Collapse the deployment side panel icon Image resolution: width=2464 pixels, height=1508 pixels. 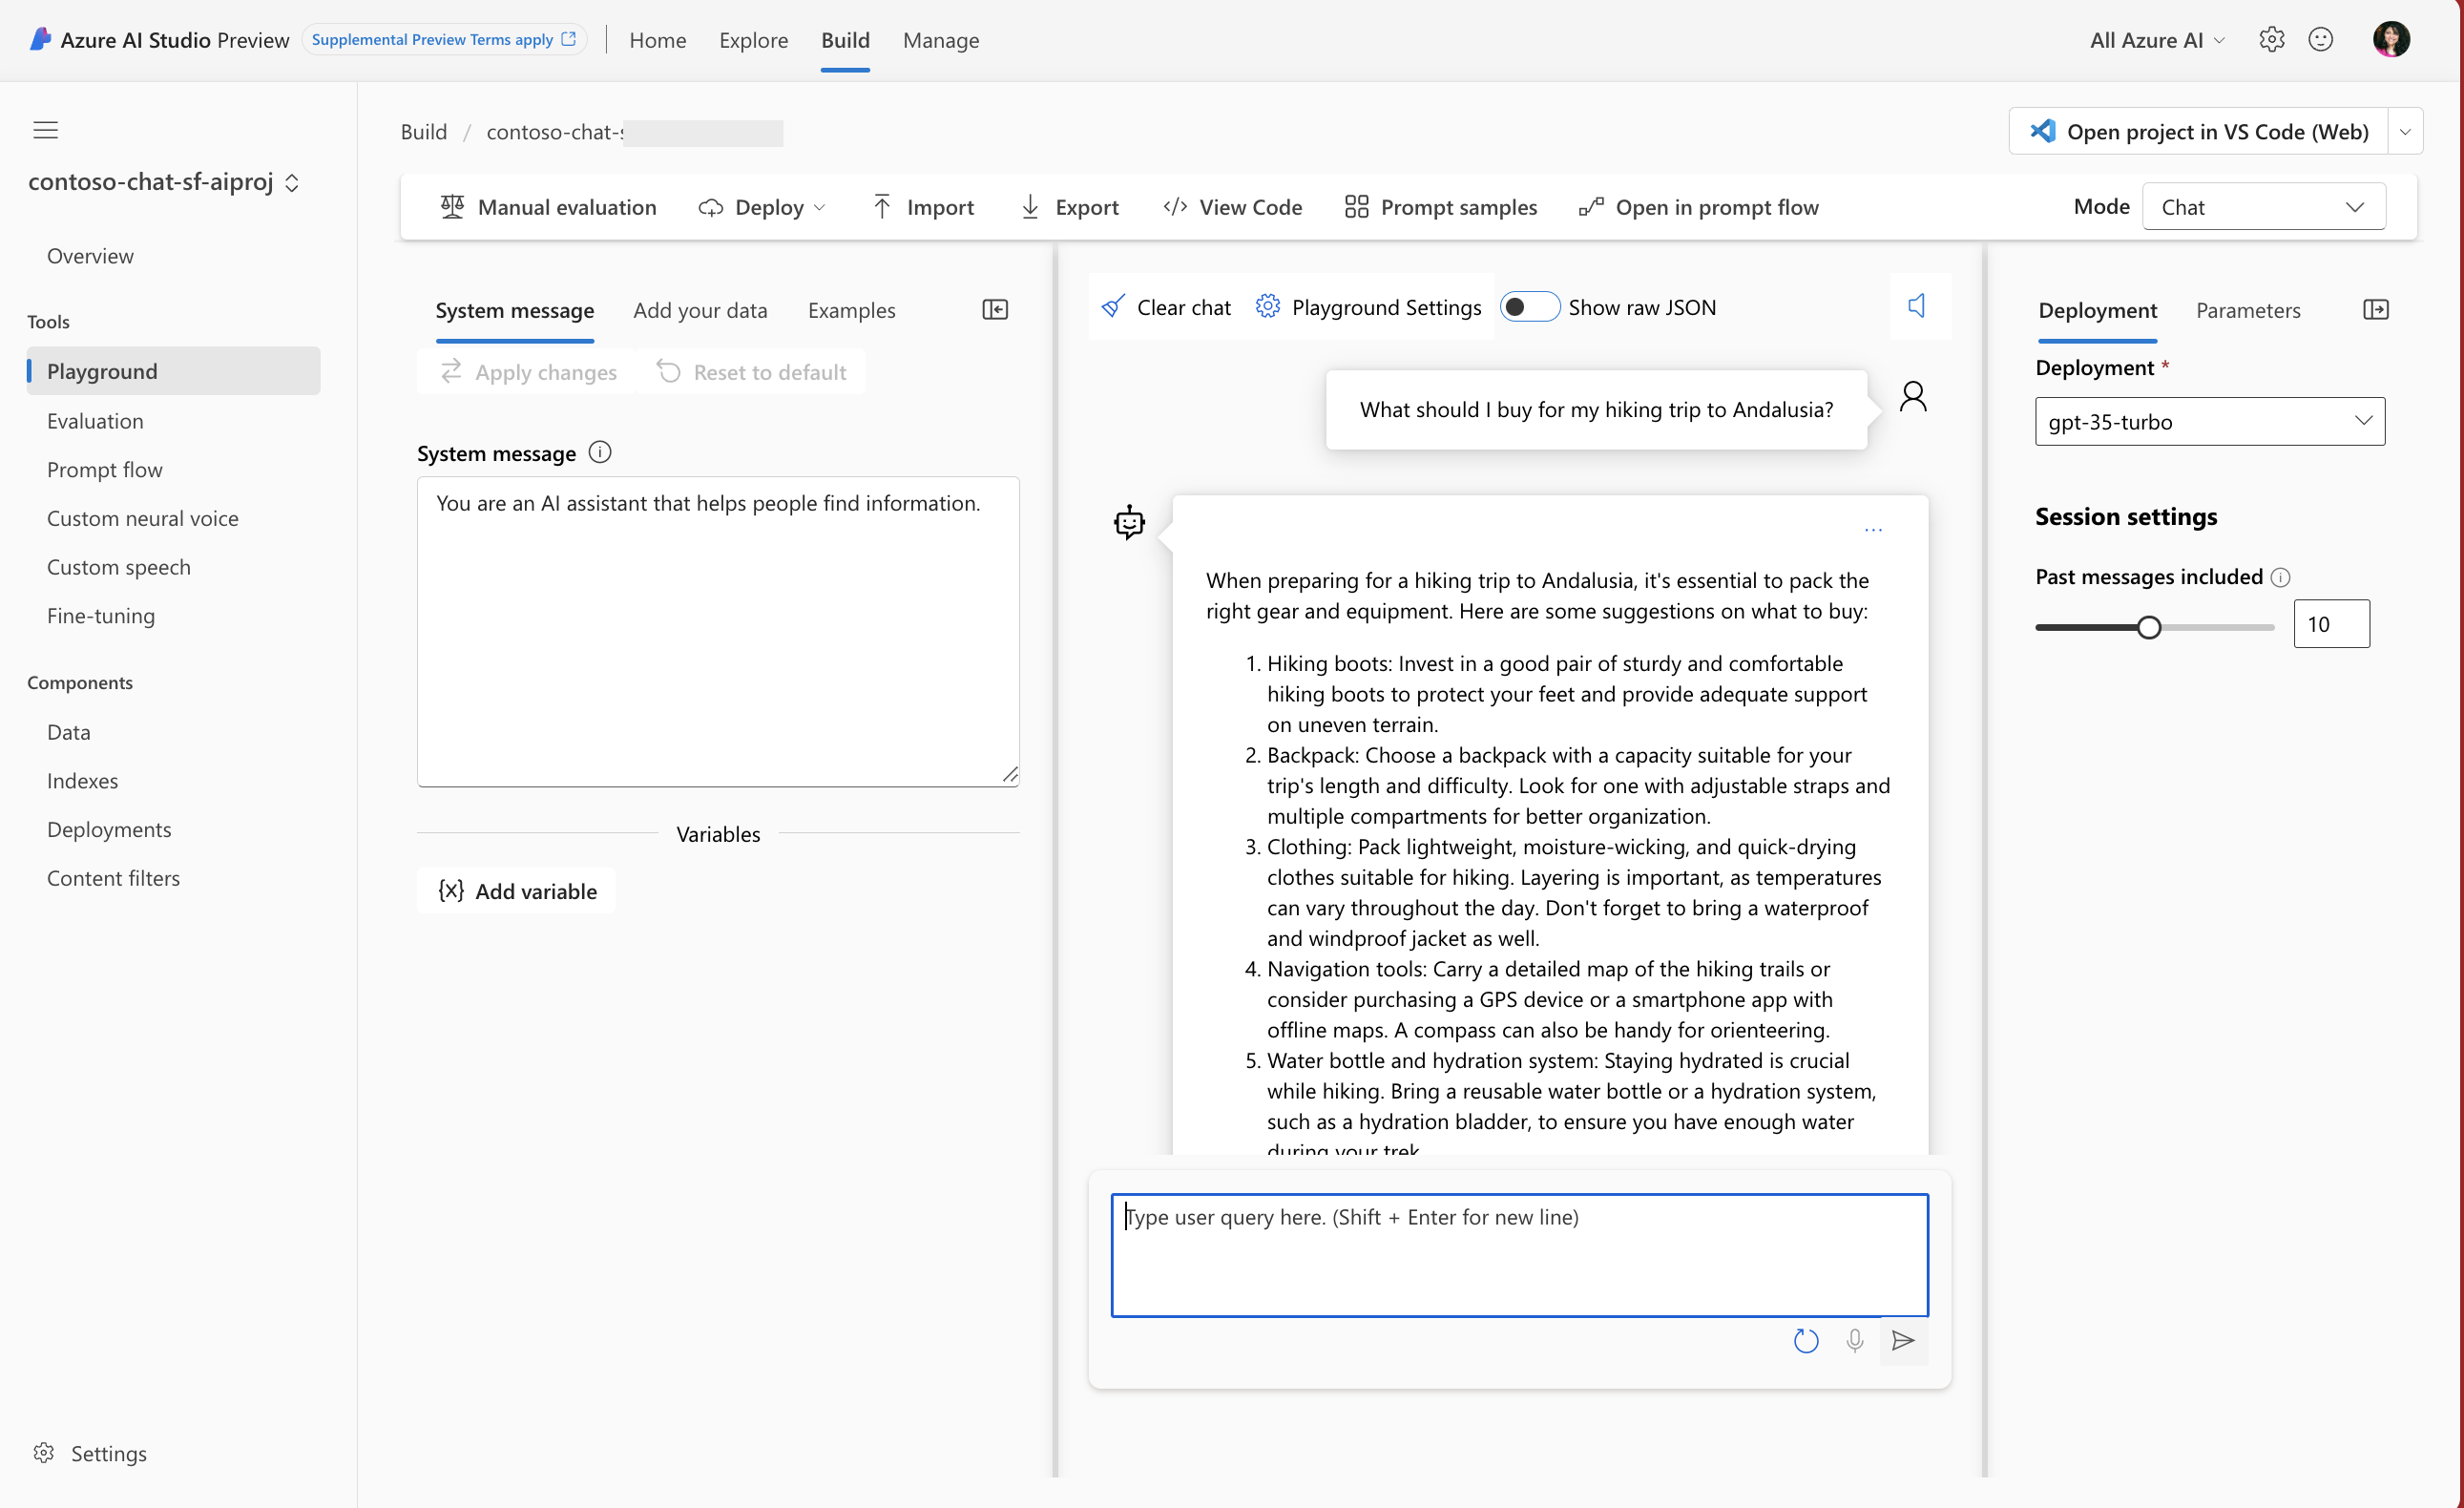pos(2375,310)
